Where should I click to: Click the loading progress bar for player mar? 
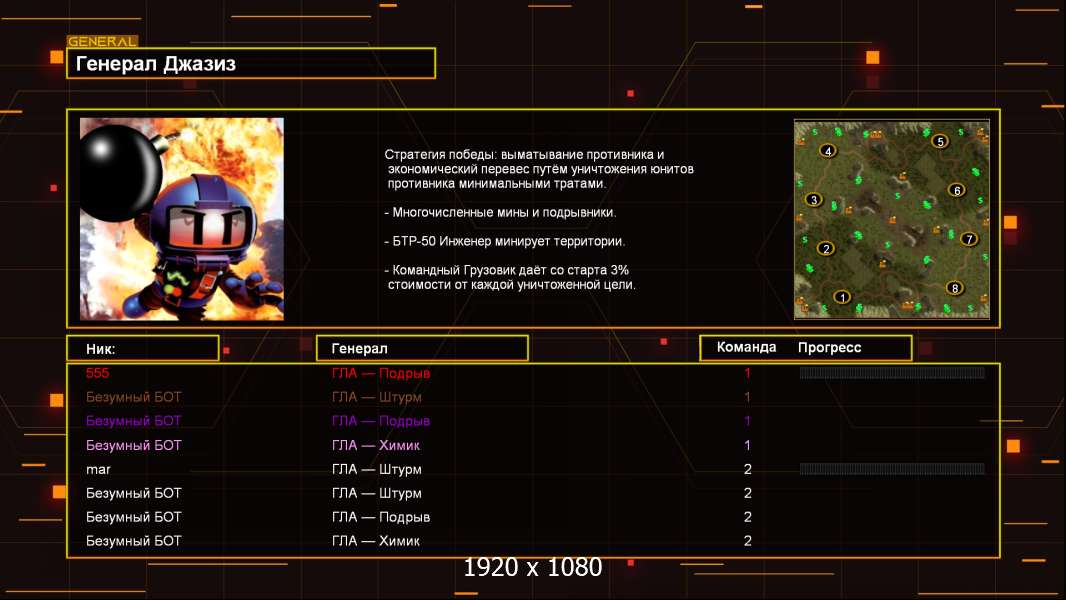click(x=892, y=469)
